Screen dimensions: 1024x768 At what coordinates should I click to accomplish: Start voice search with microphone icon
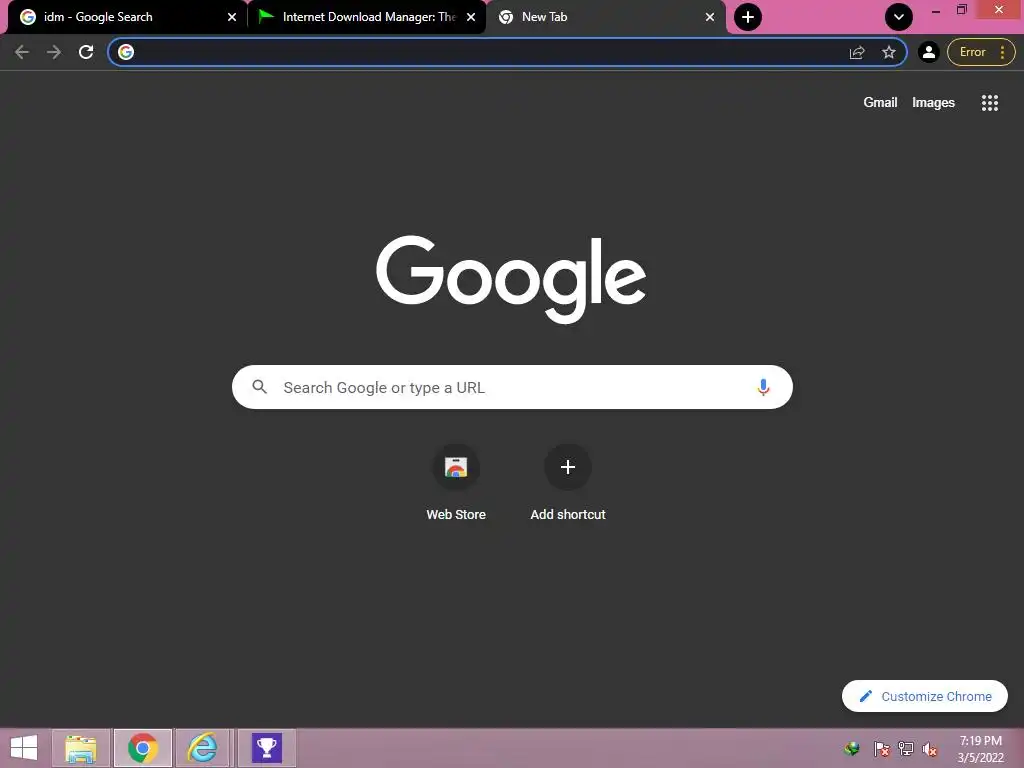763,387
